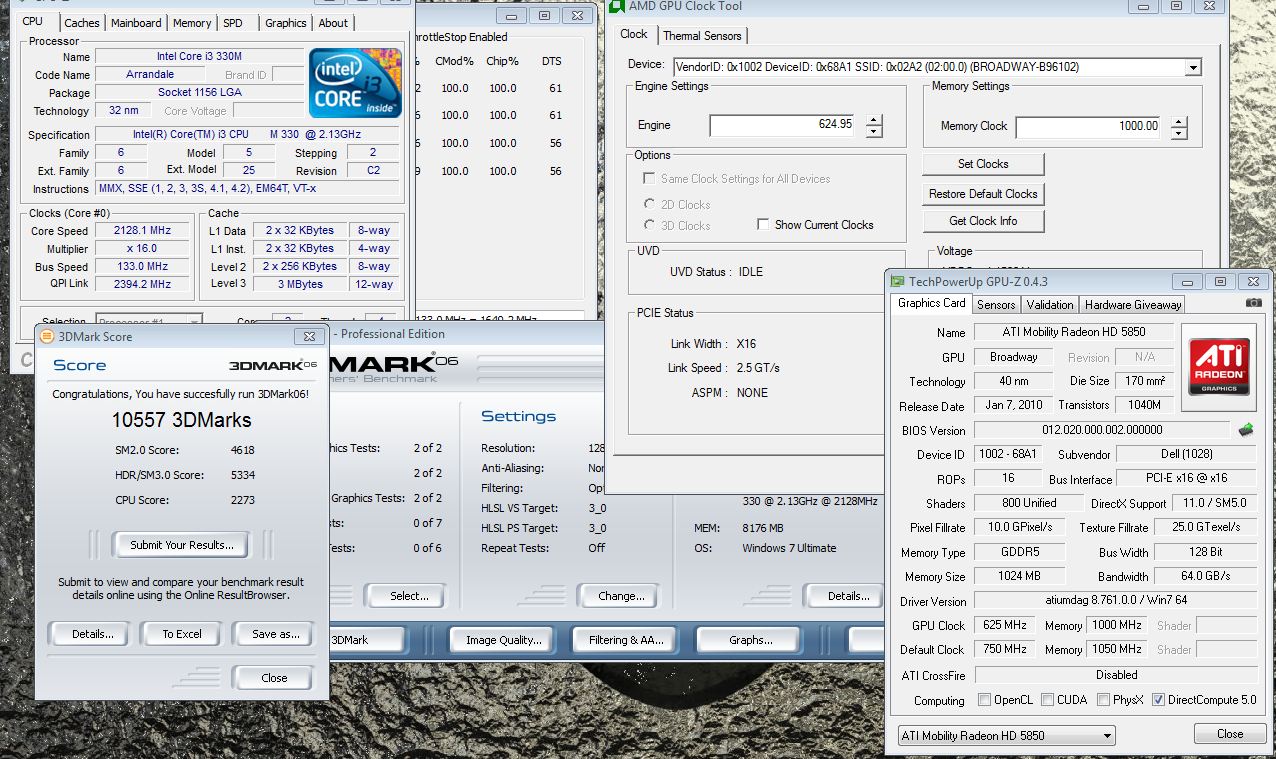Click the '10557 3DMarks' score text
This screenshot has width=1276, height=759.
[182, 420]
